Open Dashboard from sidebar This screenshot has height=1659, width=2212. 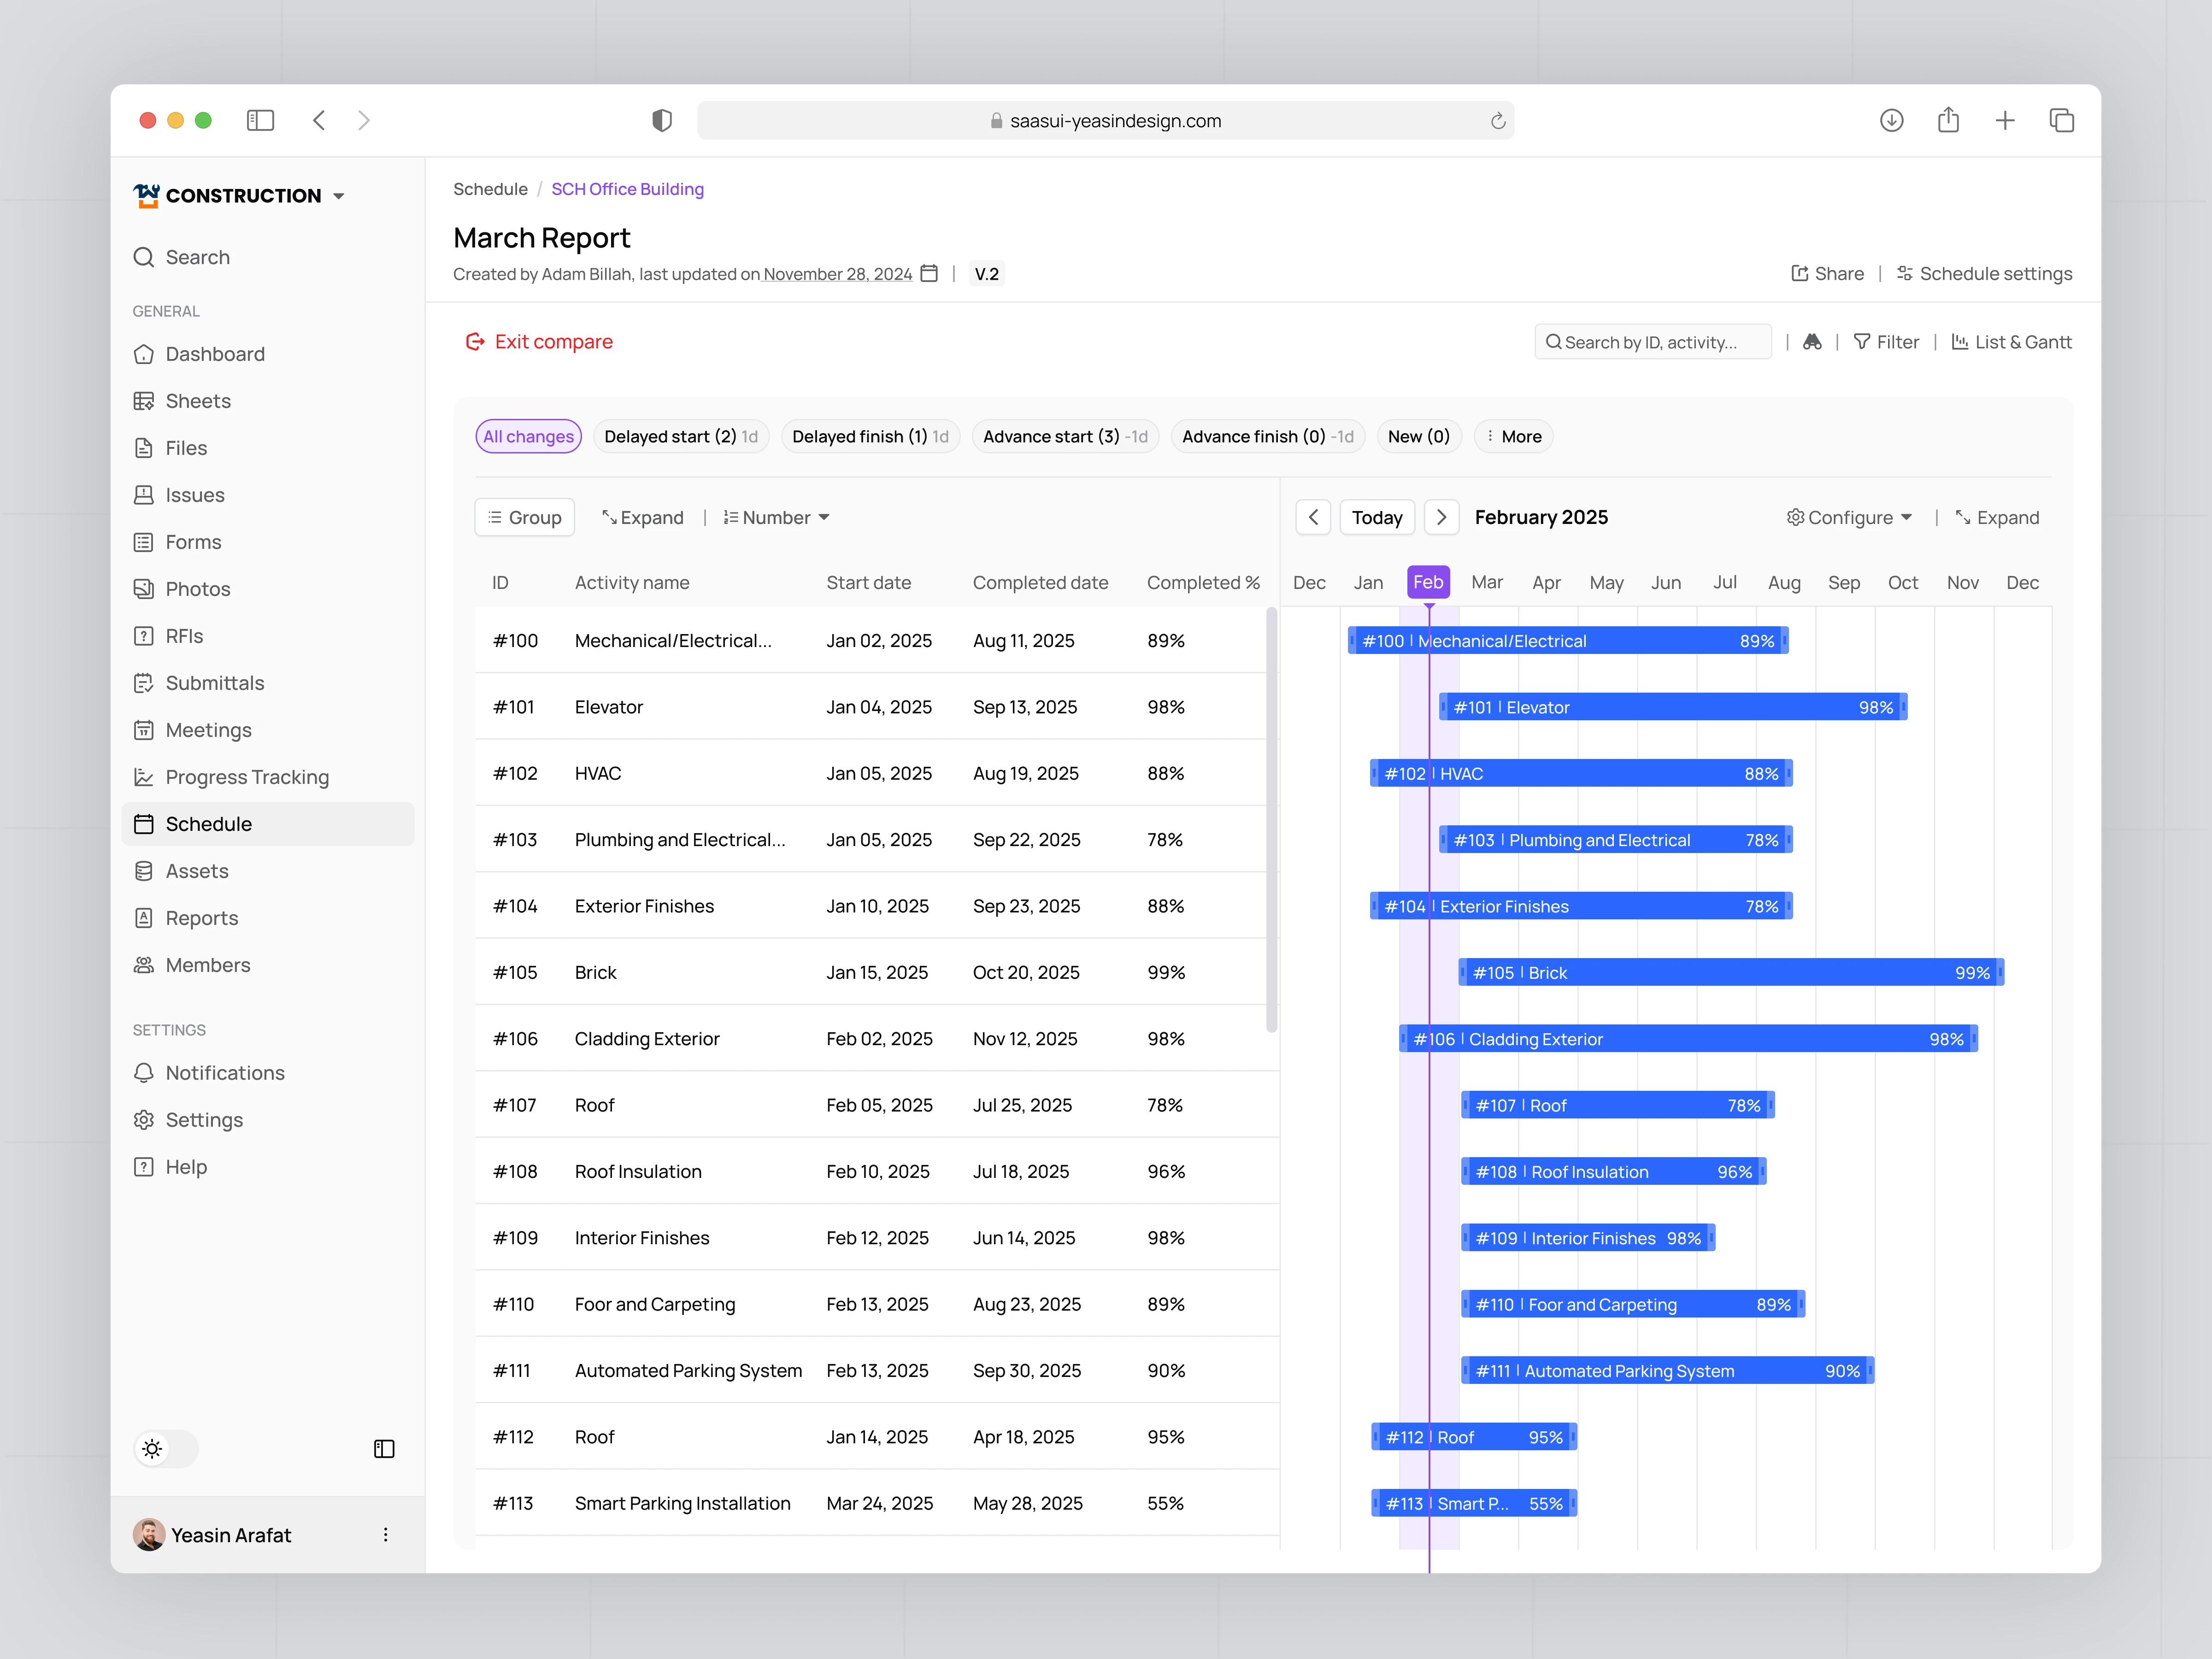pyautogui.click(x=268, y=354)
